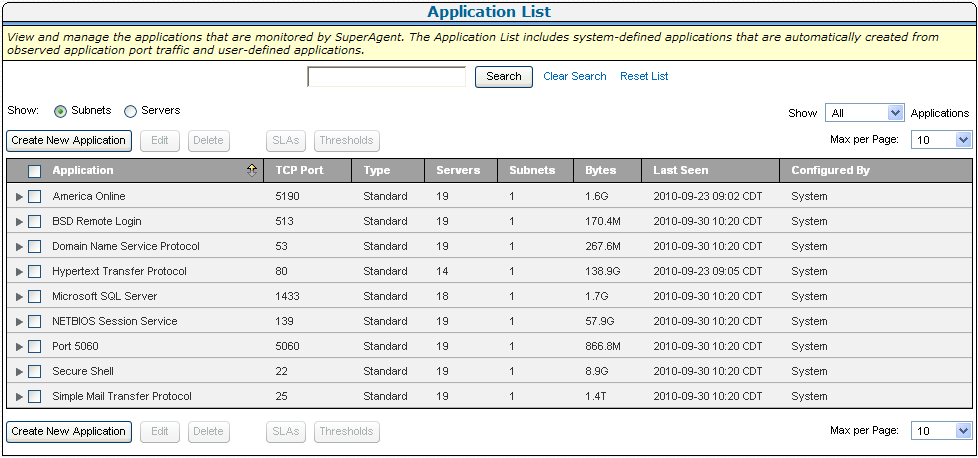Expand the America Online row
978x458 pixels.
(x=19, y=197)
